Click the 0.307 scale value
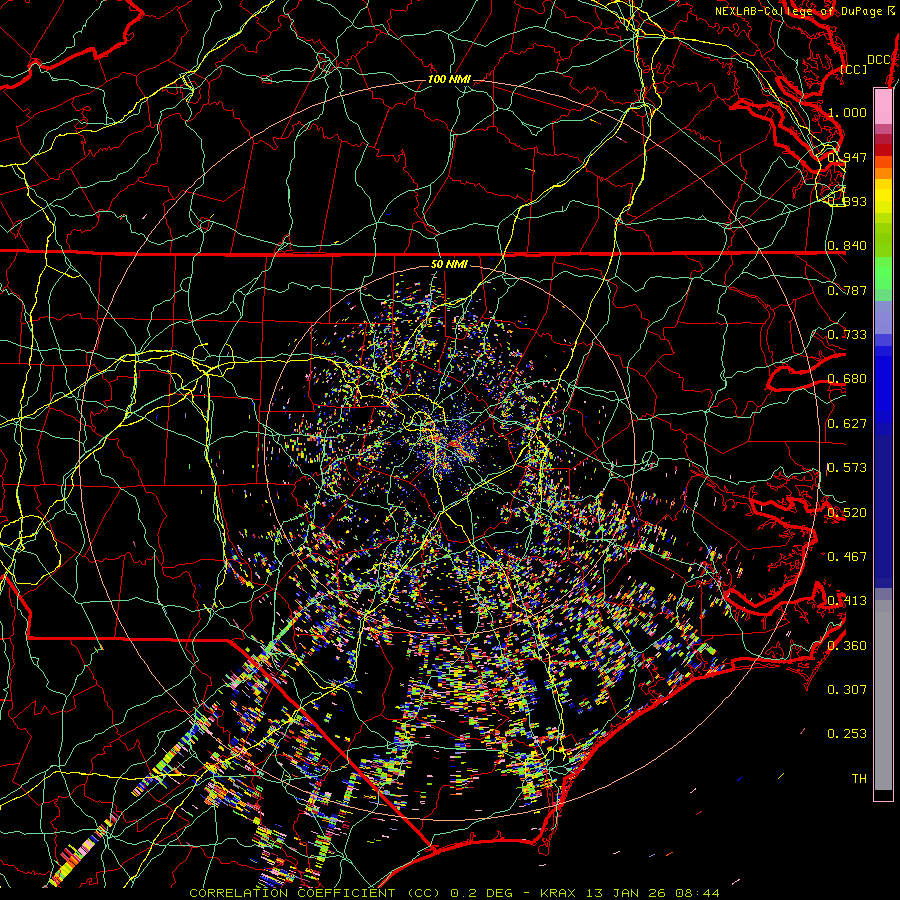This screenshot has width=900, height=900. coord(847,690)
